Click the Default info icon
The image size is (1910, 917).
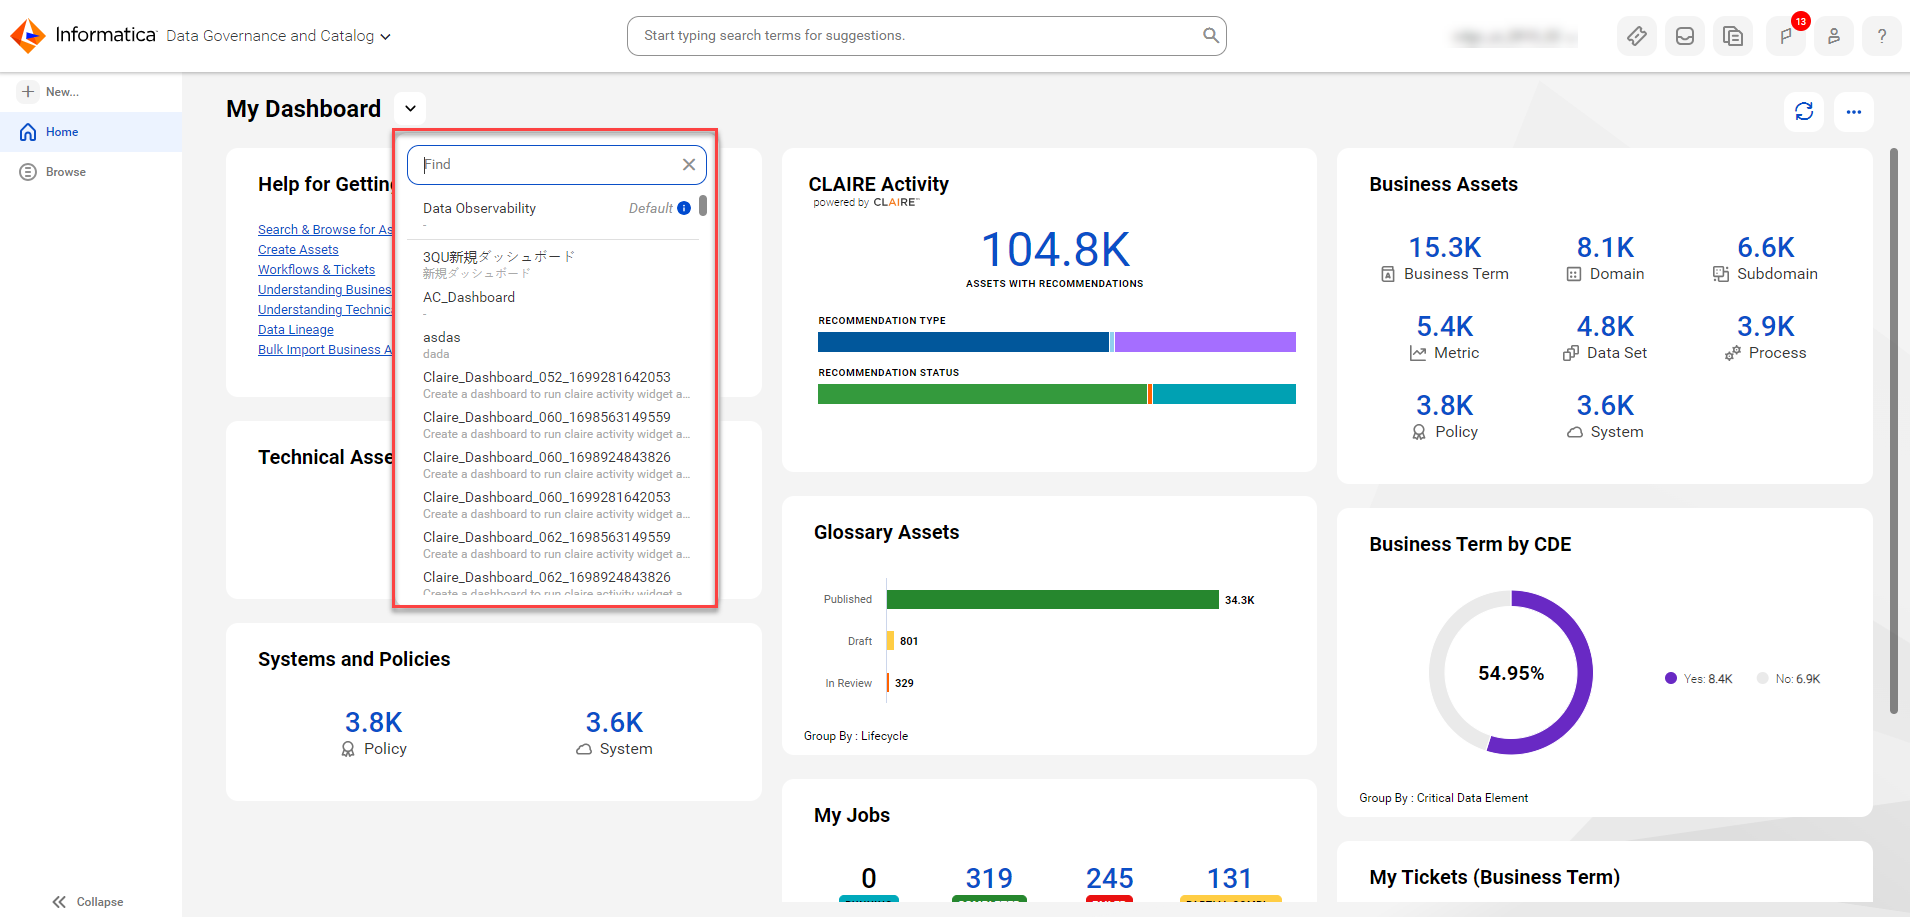[x=684, y=208]
